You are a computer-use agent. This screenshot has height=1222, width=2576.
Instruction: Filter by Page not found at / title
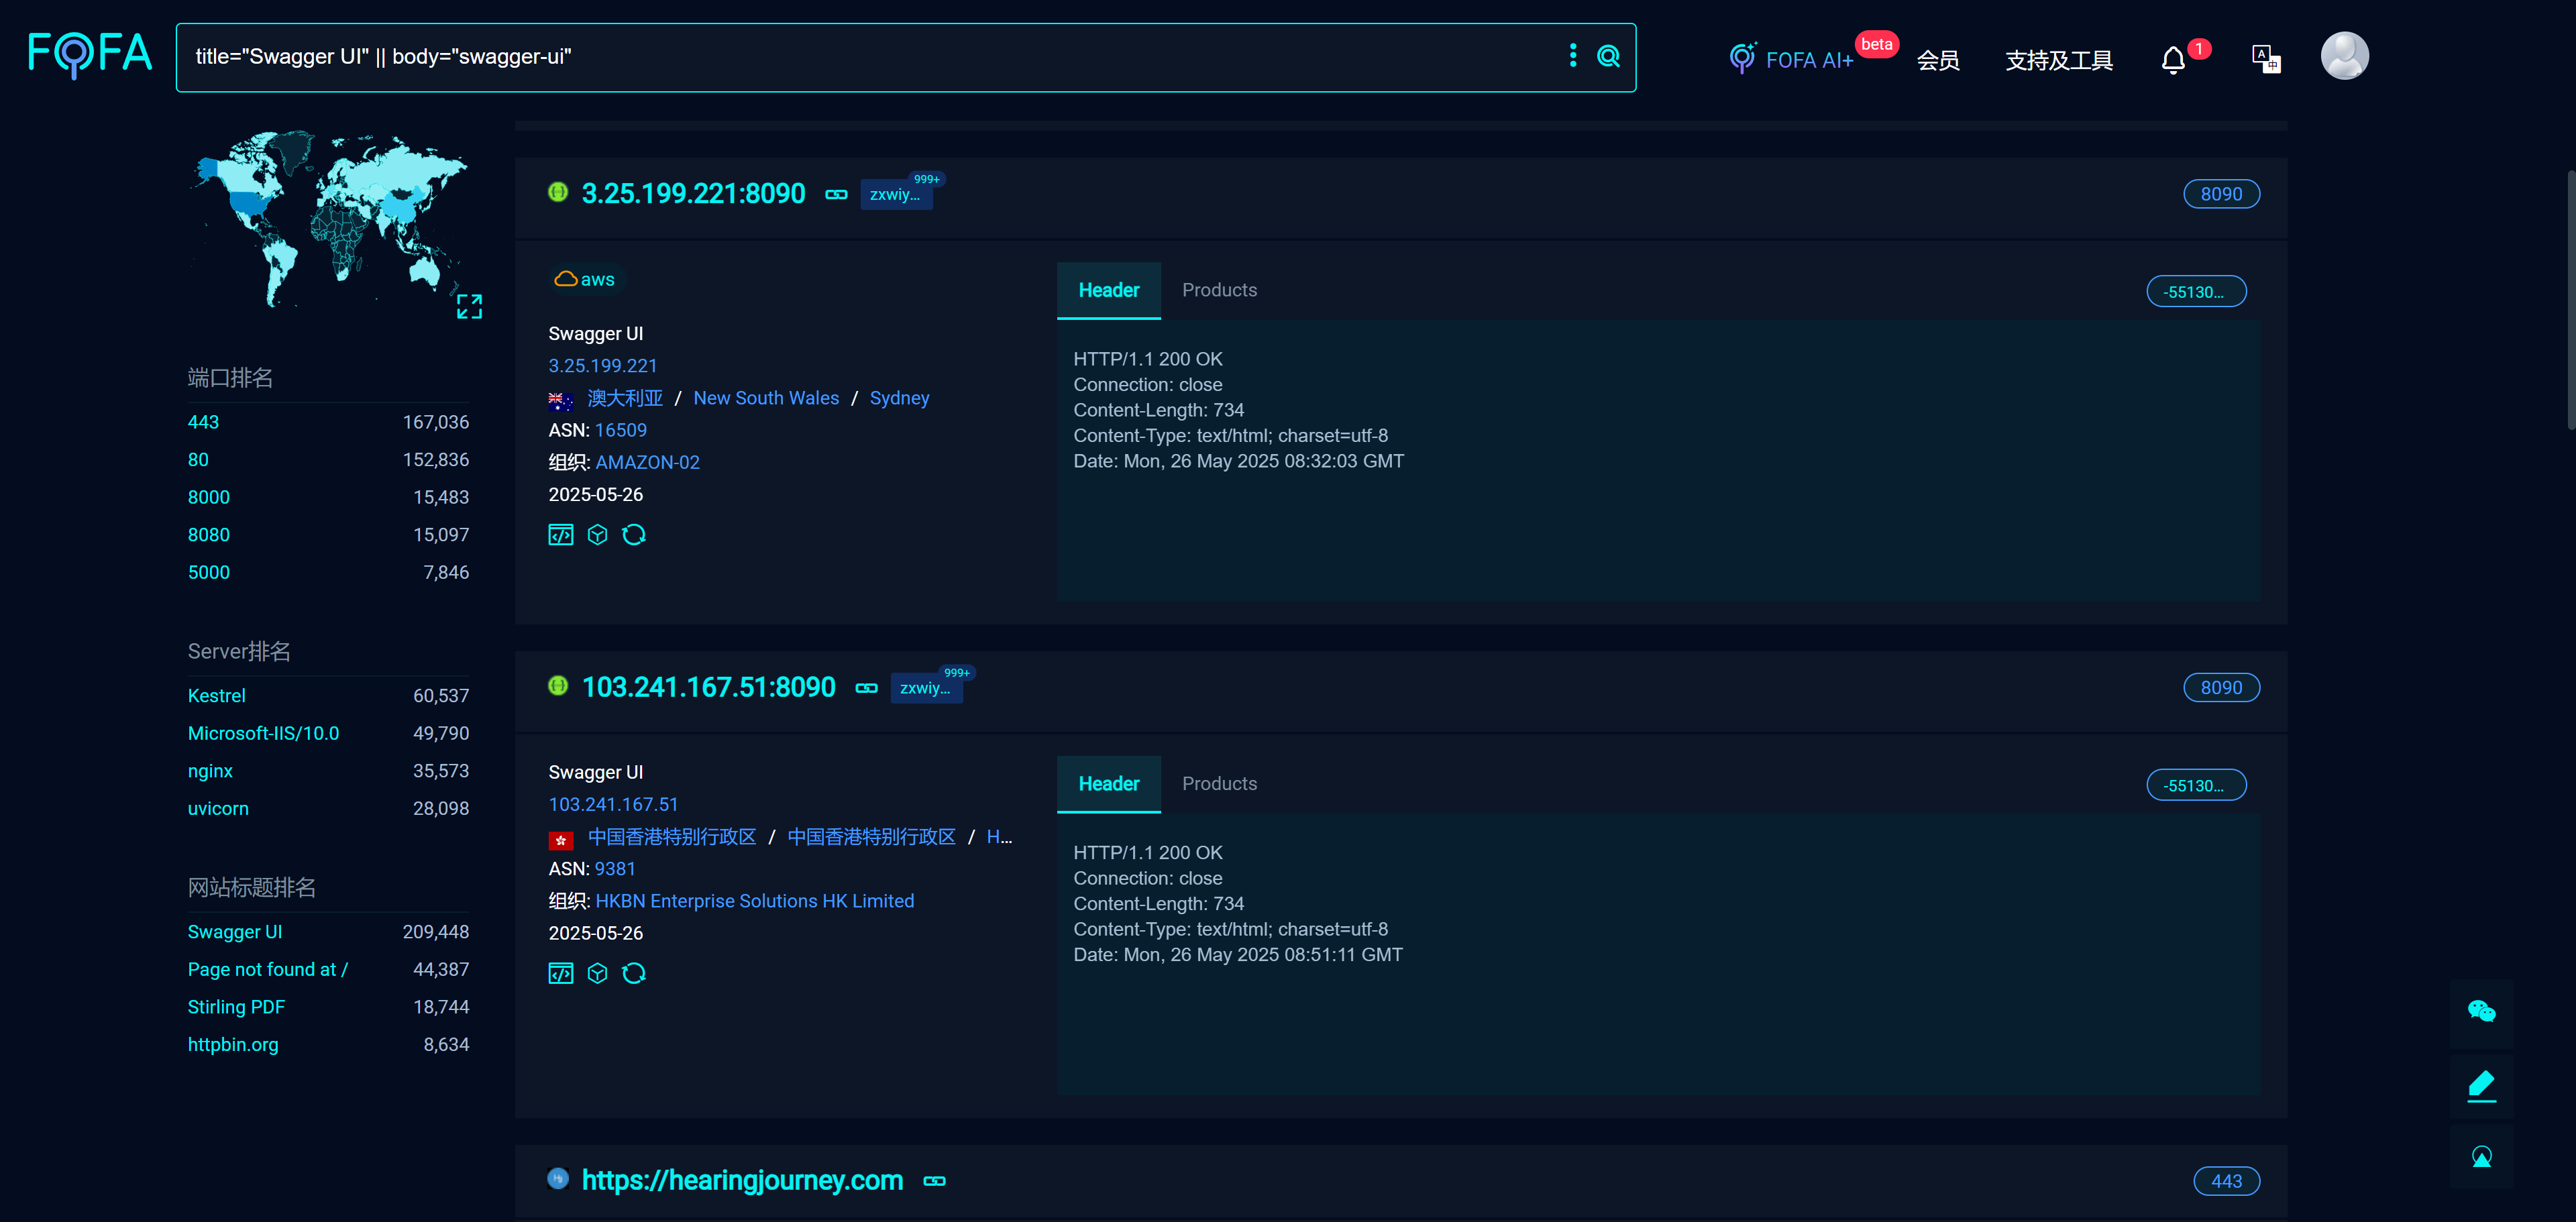pos(267,970)
